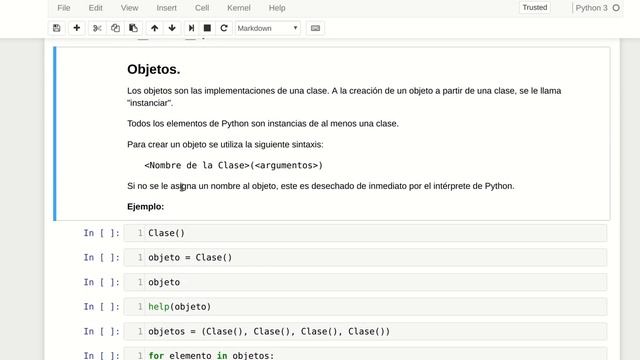
Task: Paste cells below icon
Action: pyautogui.click(x=133, y=28)
